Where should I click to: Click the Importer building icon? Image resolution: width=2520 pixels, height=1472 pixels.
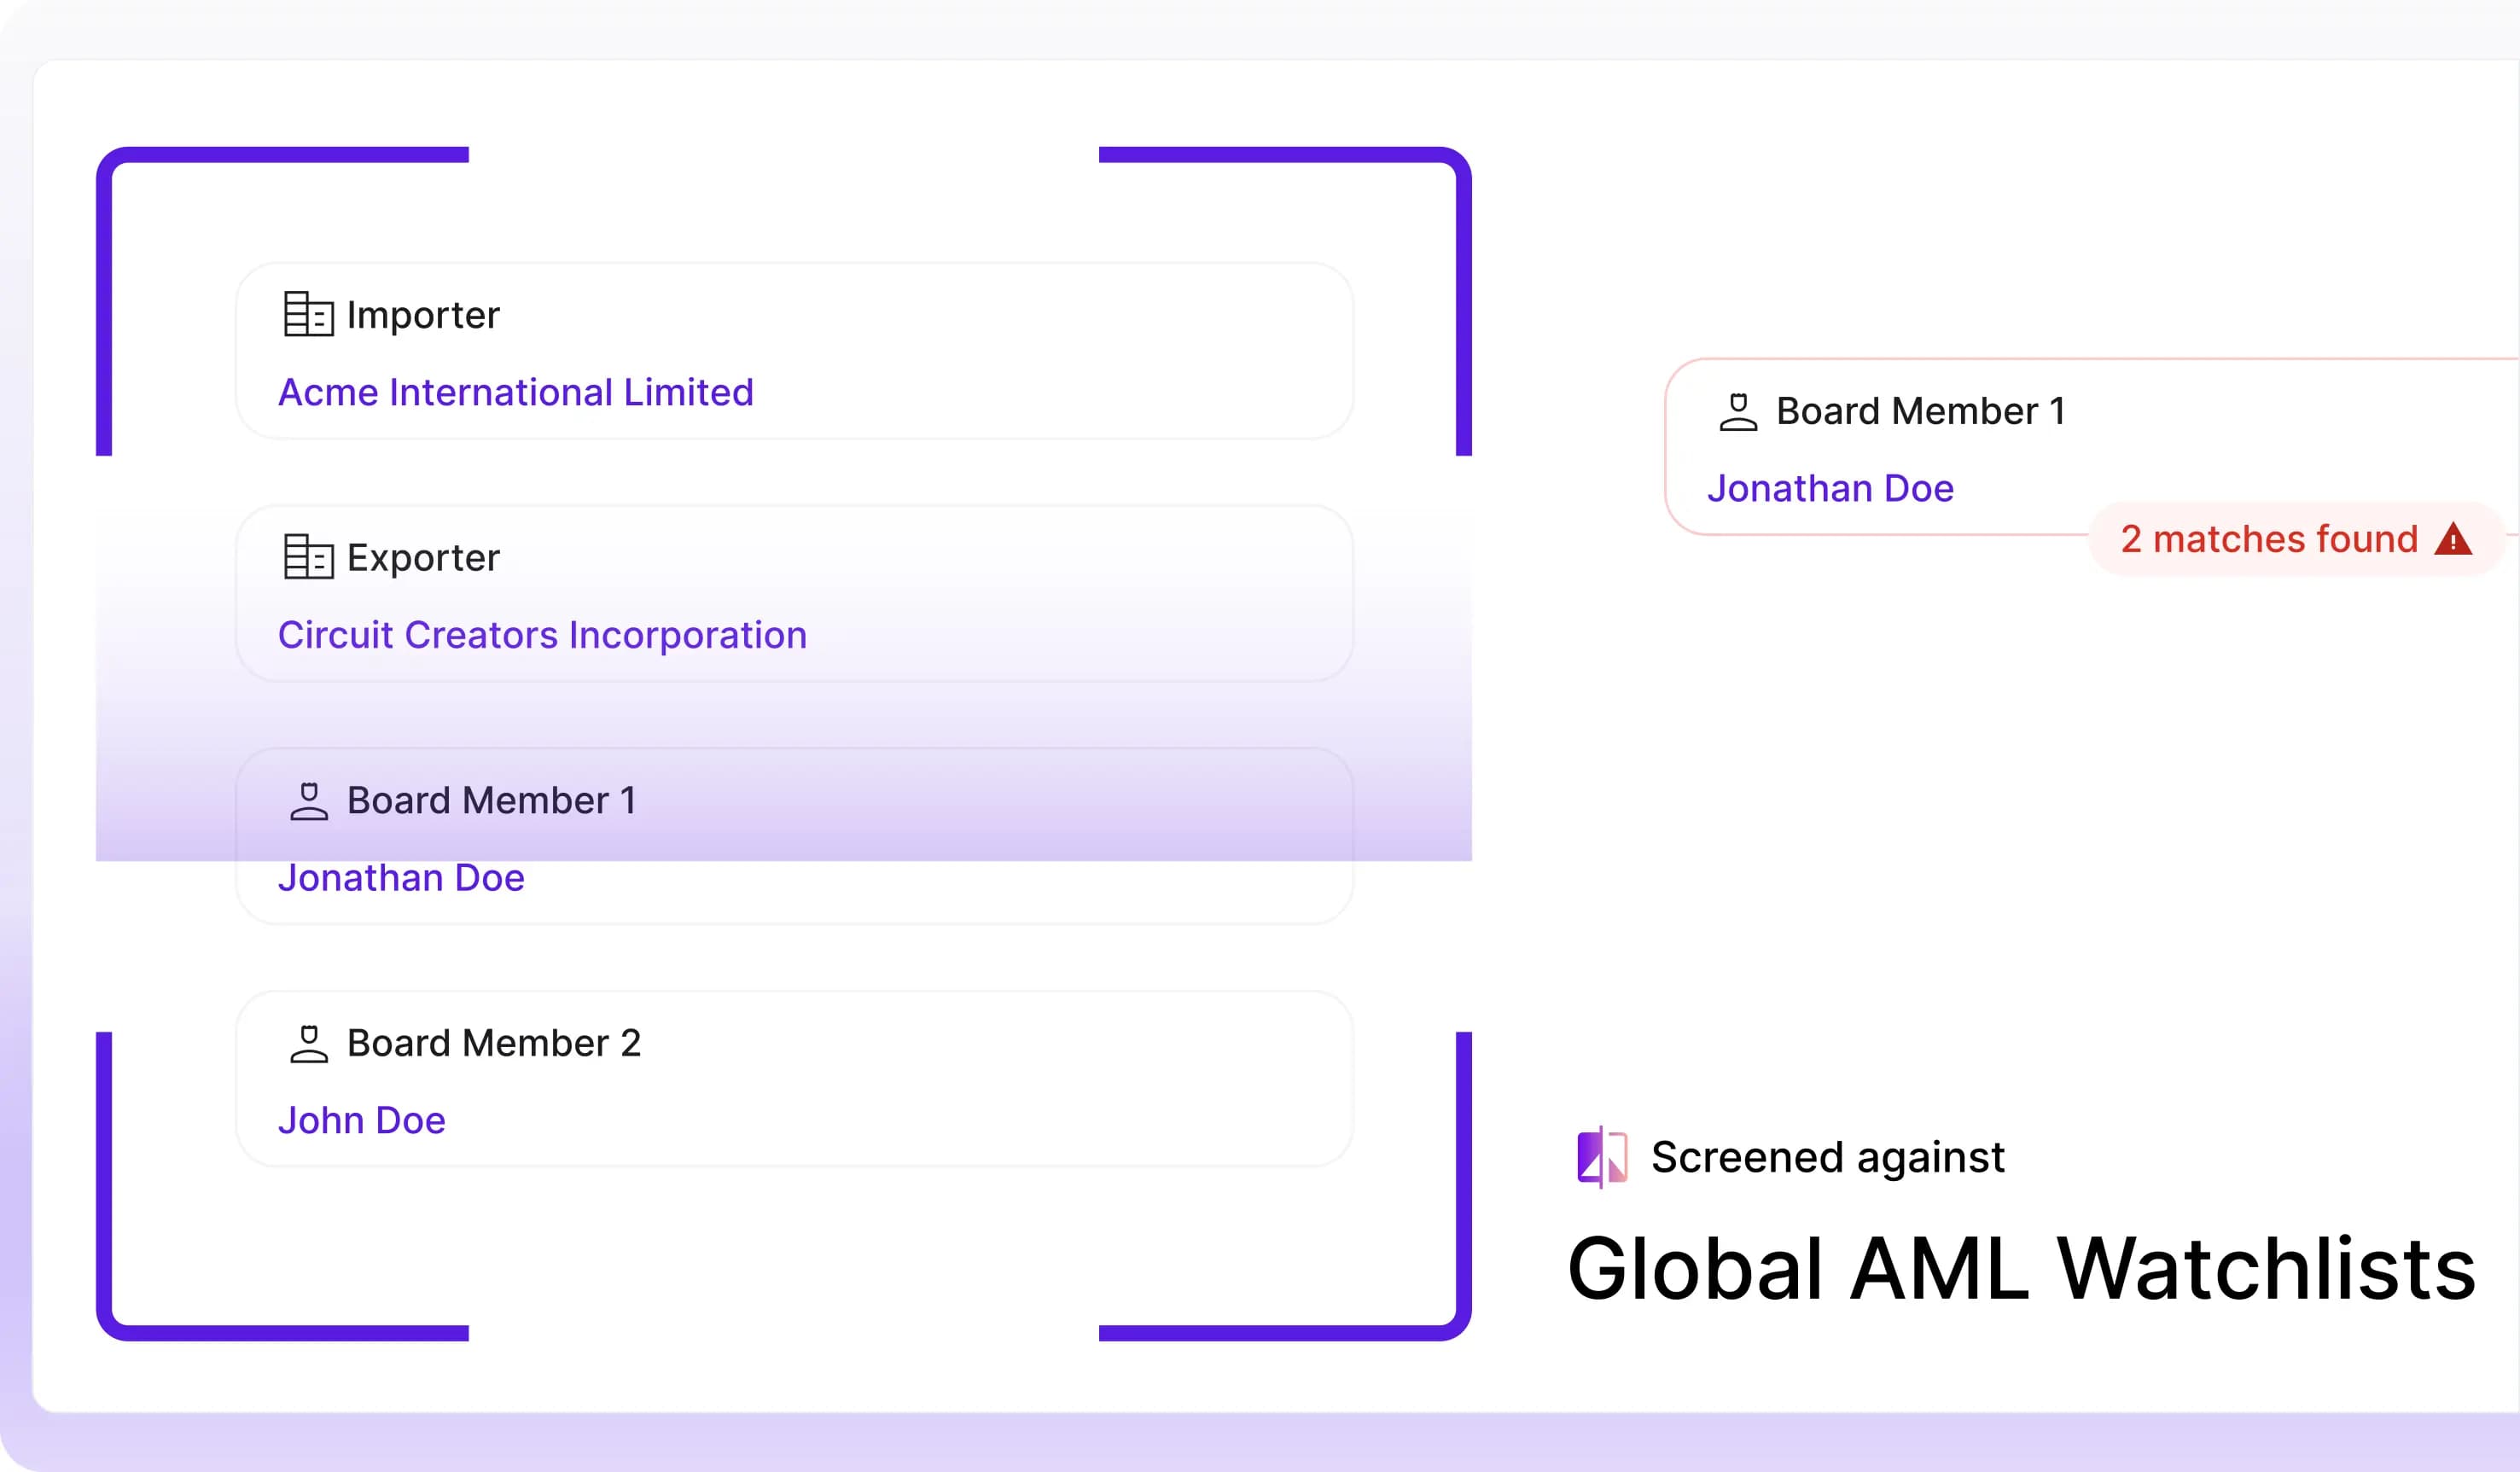tap(308, 314)
